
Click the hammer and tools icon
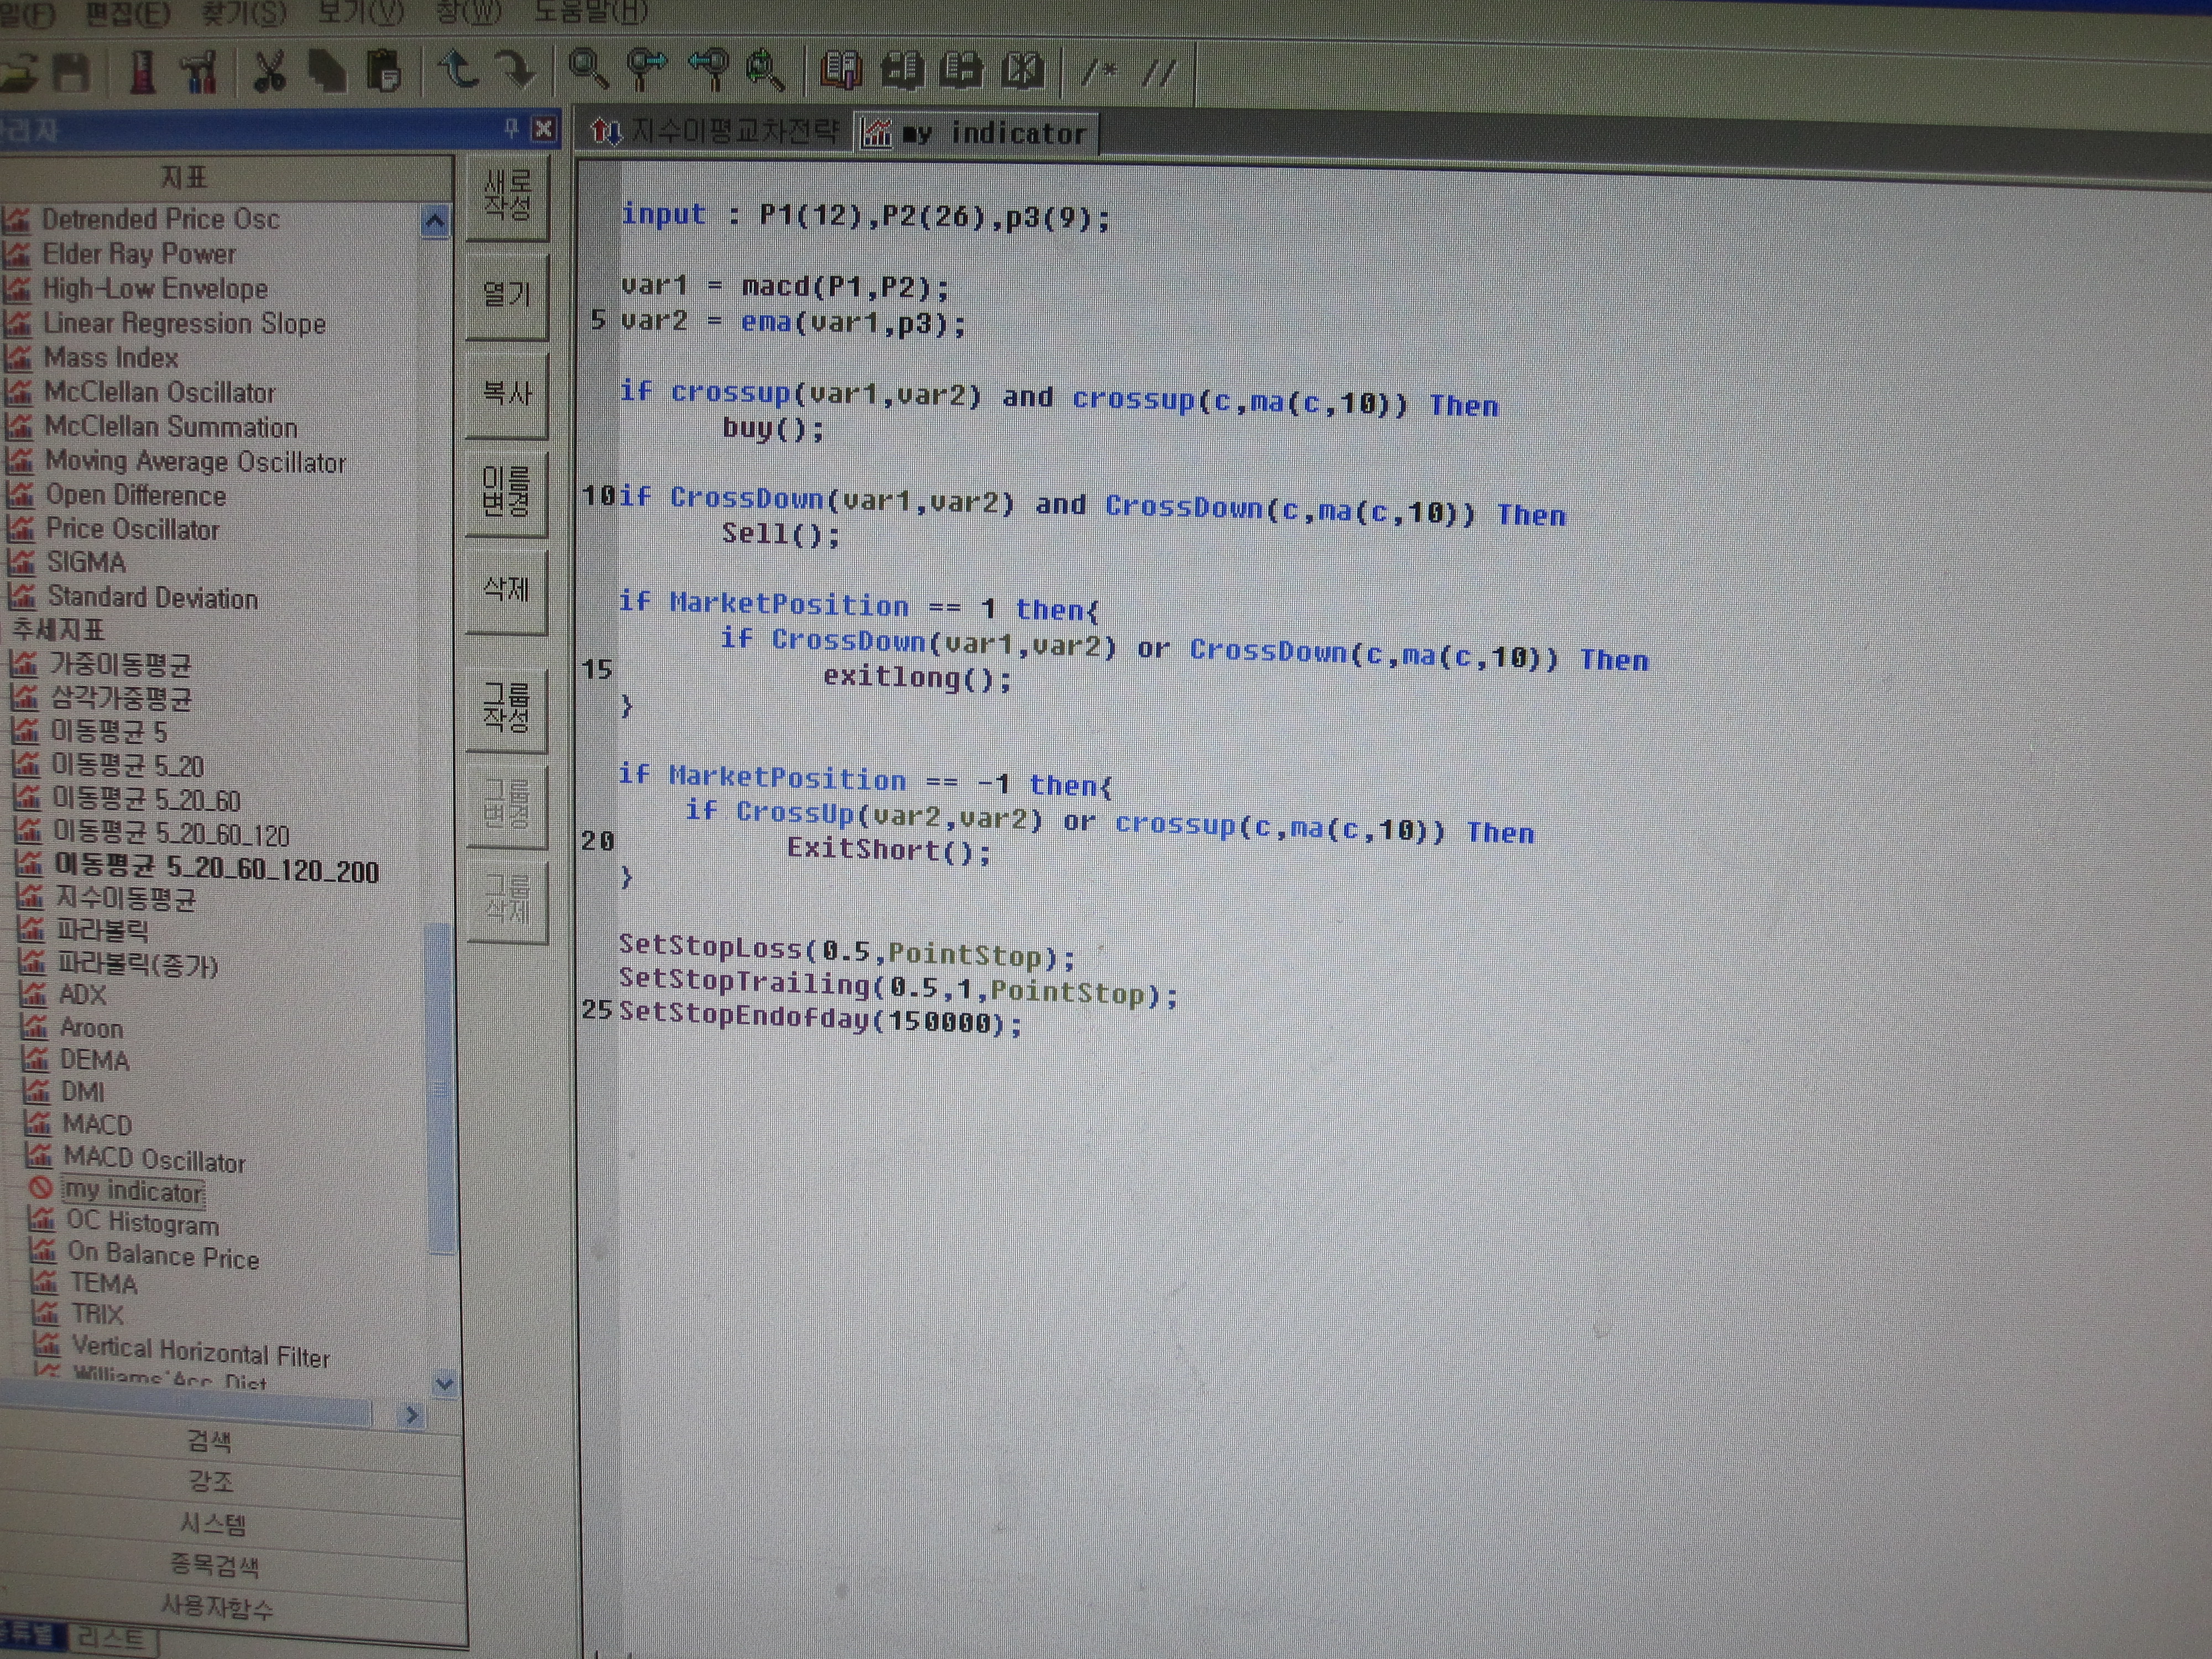coord(199,72)
